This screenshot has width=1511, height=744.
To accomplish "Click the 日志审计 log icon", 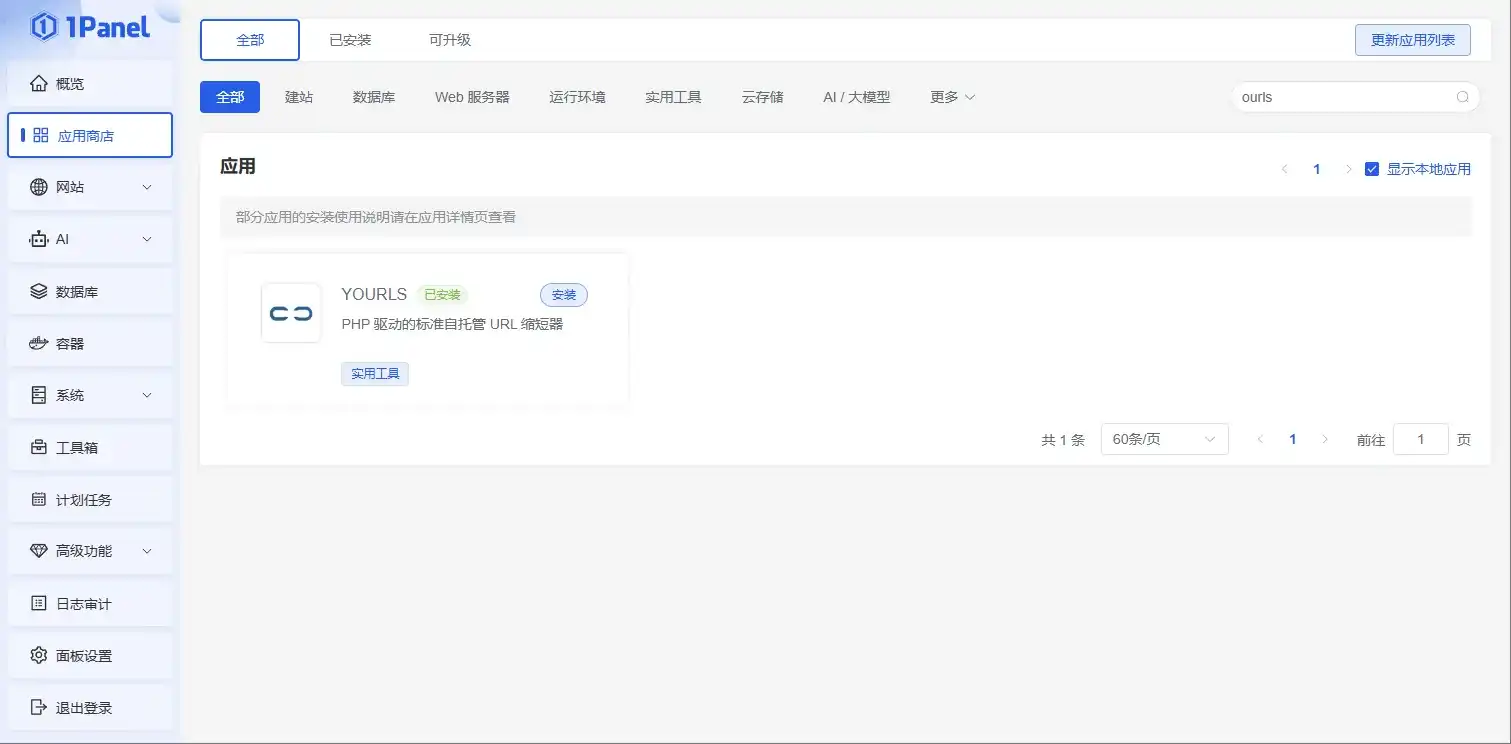I will coord(39,603).
